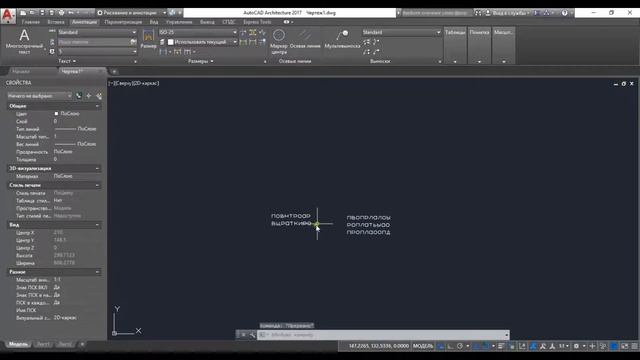Open the AutoCAD application menu logo

pos(8,16)
